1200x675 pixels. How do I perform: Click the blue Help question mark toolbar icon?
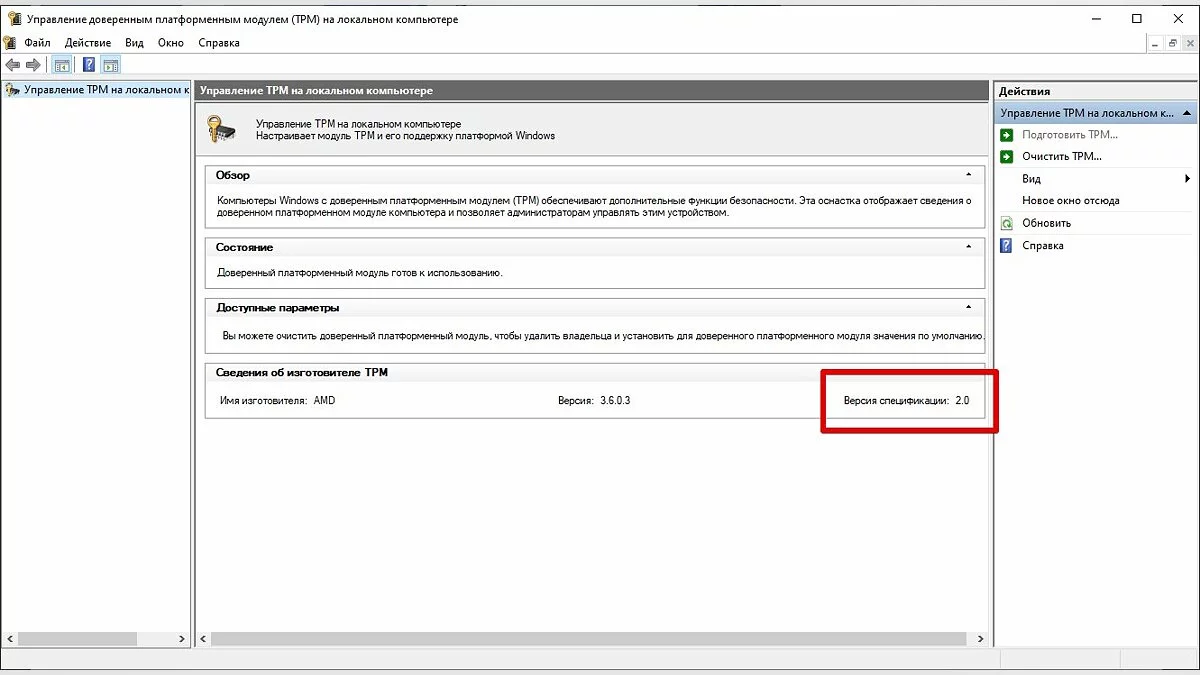pos(89,65)
